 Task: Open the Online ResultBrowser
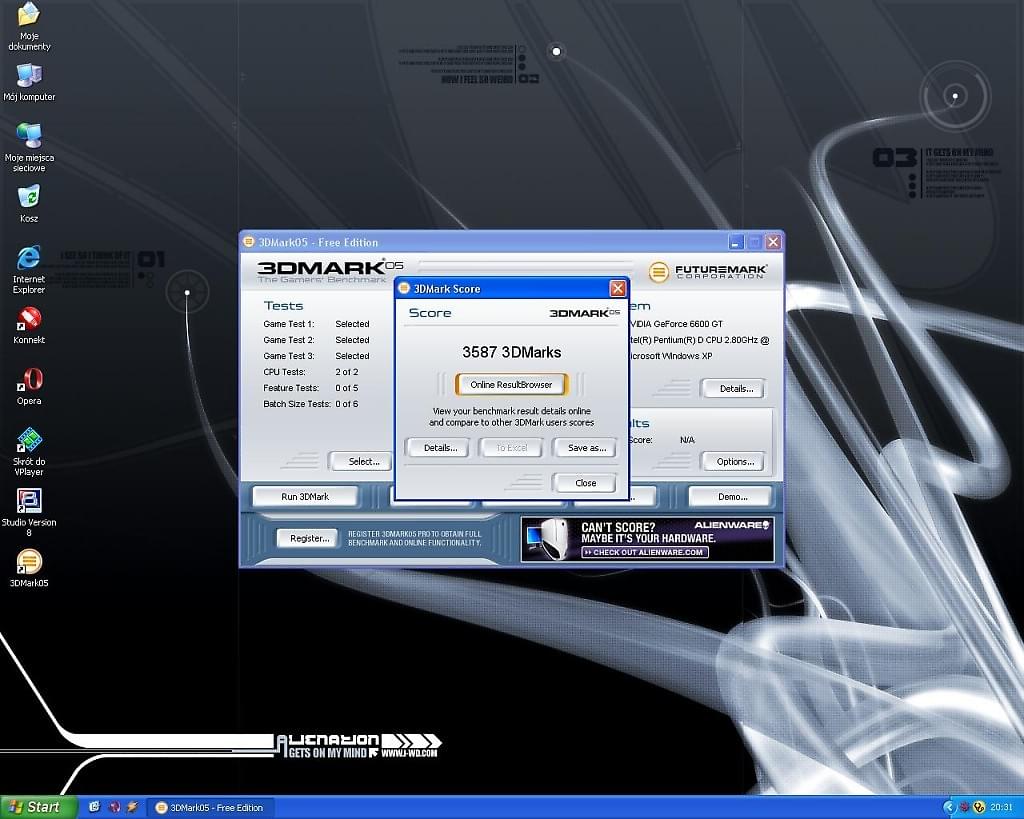coord(511,385)
